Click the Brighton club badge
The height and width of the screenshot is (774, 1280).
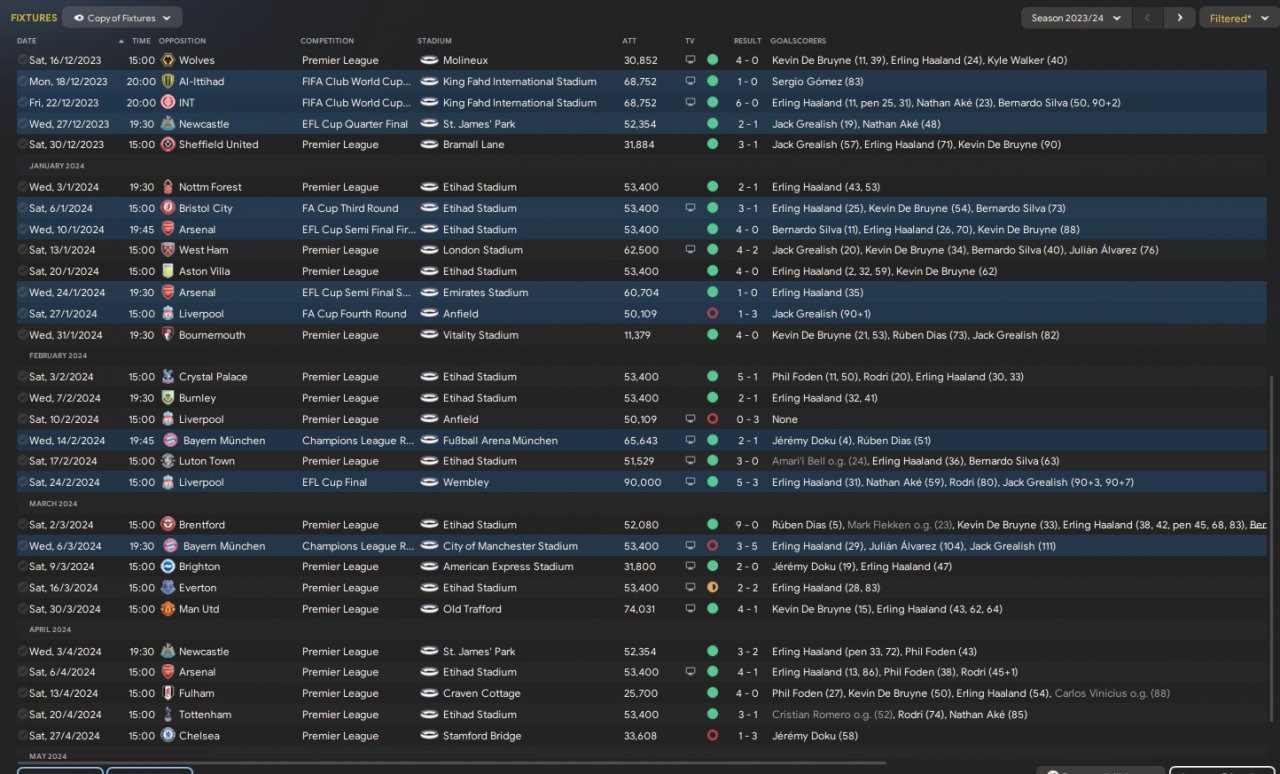click(168, 566)
